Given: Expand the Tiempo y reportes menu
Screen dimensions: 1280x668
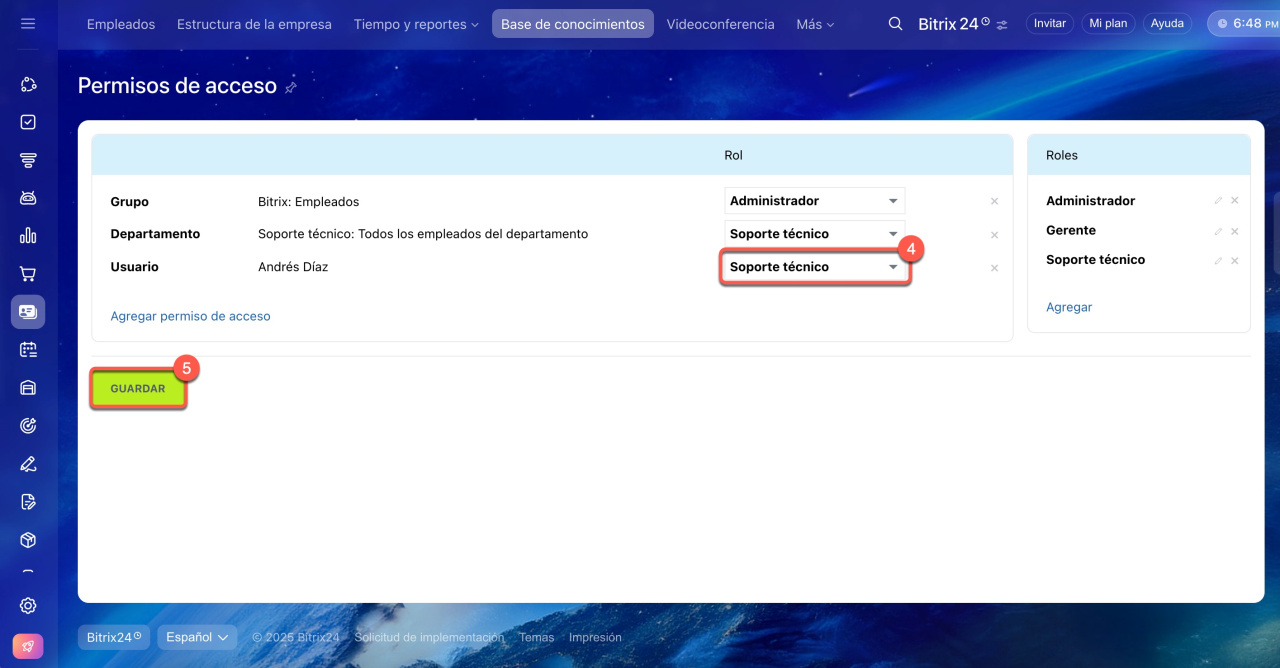Looking at the screenshot, I should tap(415, 24).
